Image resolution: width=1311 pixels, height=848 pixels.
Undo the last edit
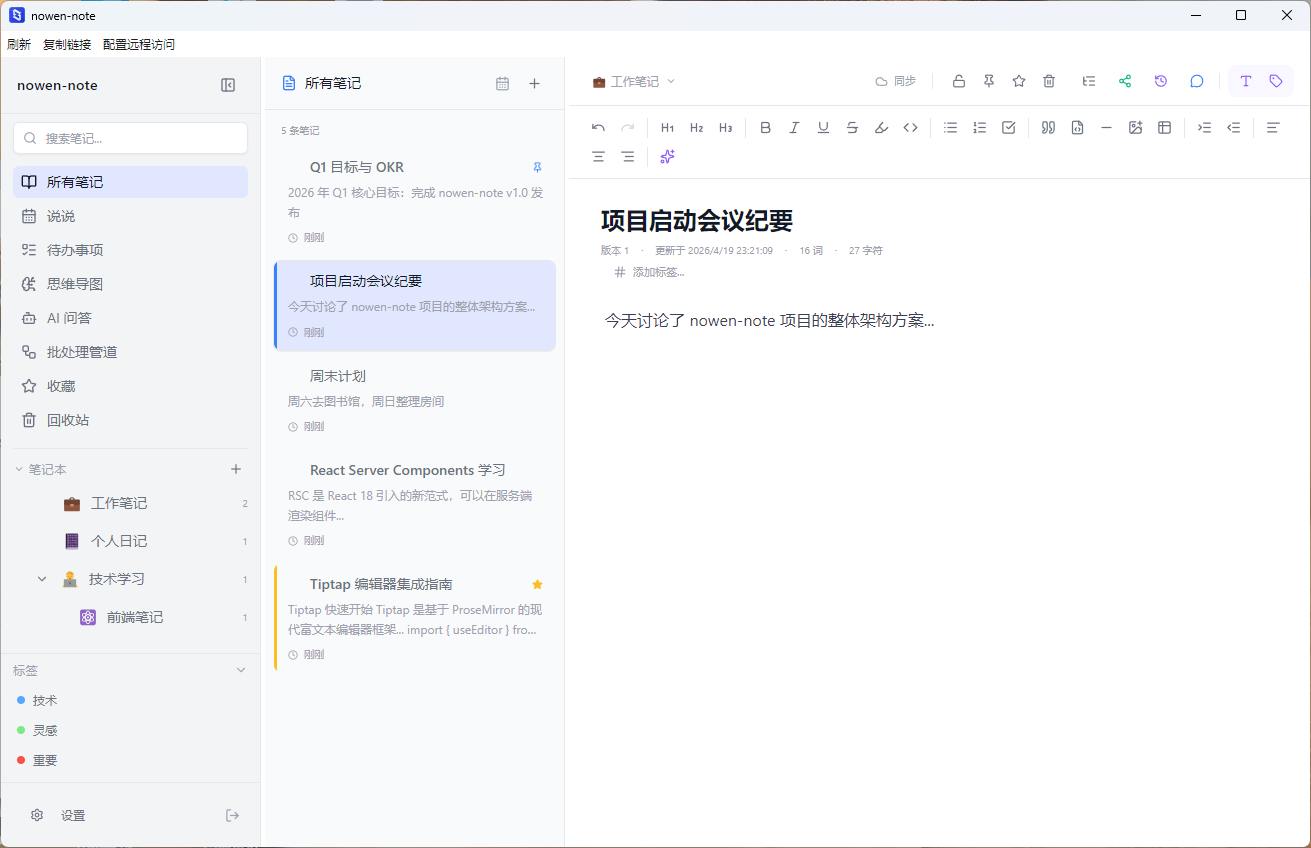point(598,128)
